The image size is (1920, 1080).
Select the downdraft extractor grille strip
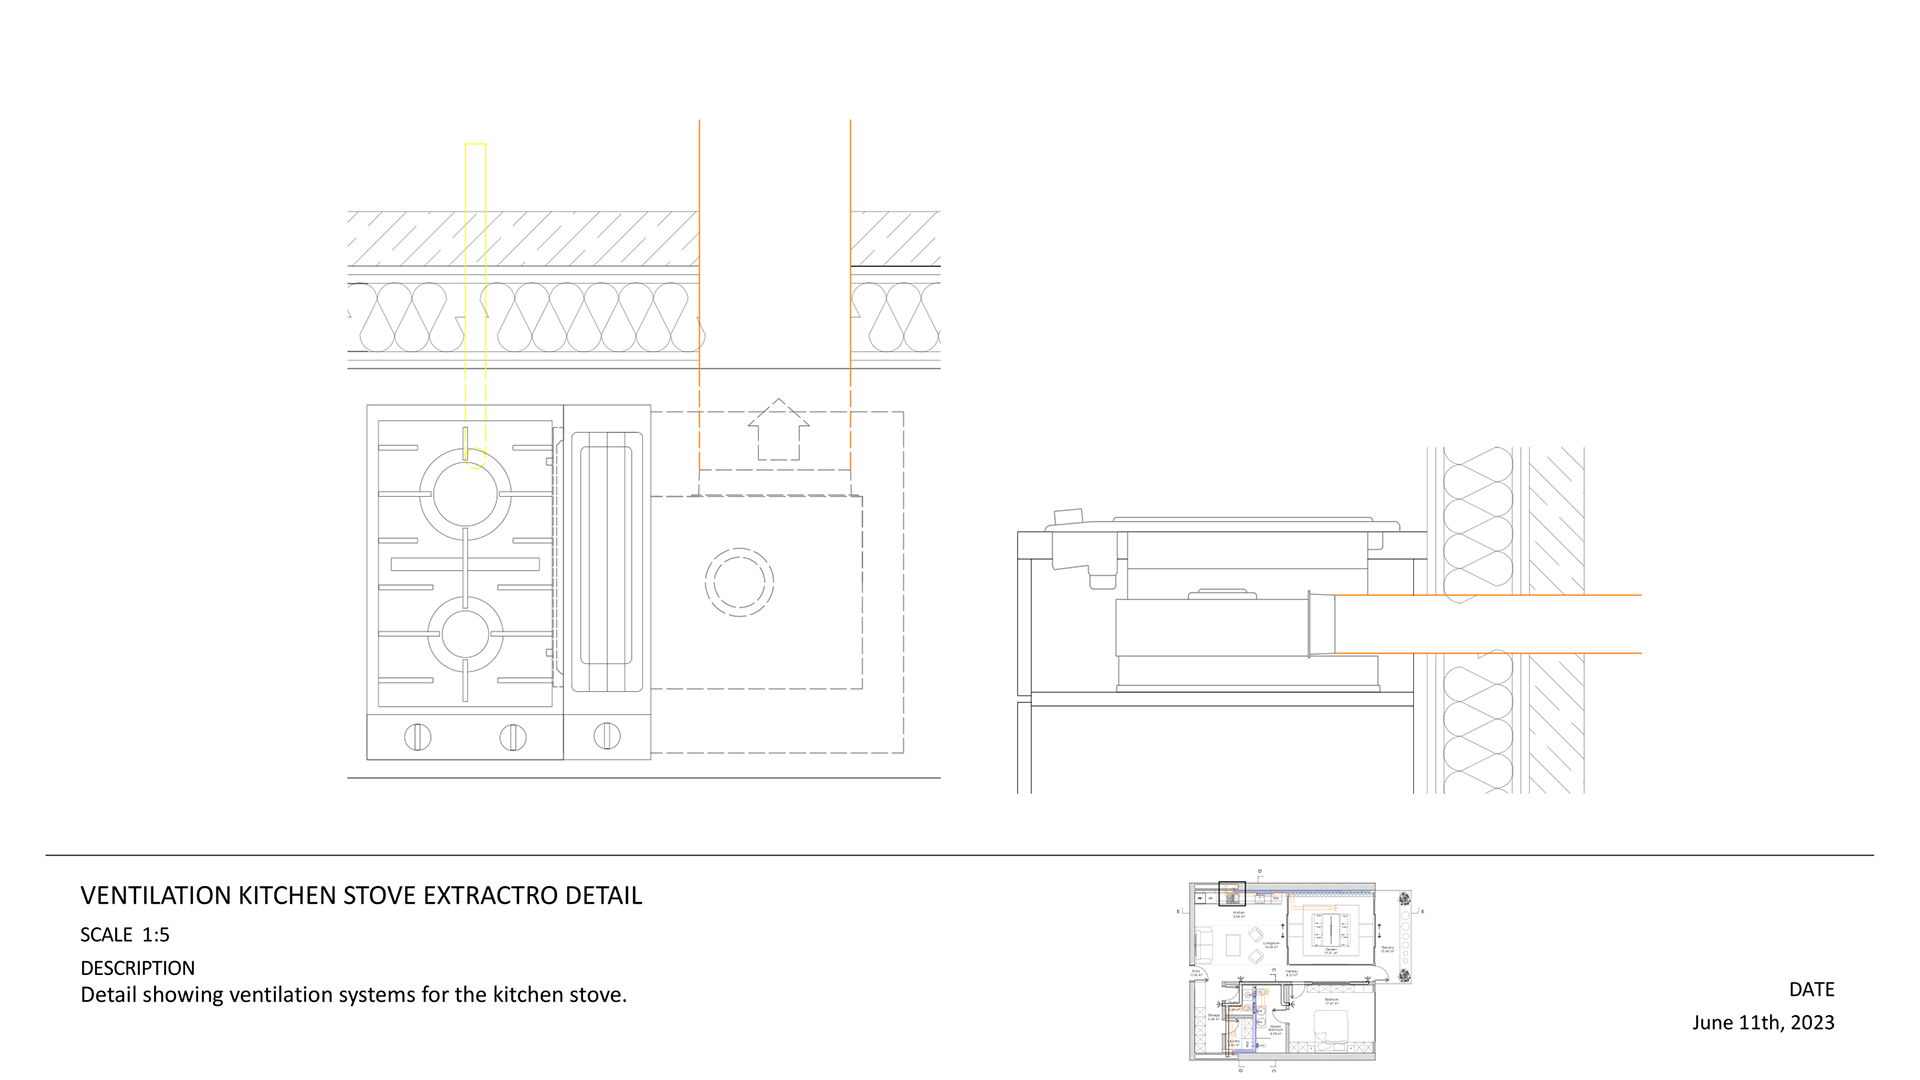click(x=606, y=561)
